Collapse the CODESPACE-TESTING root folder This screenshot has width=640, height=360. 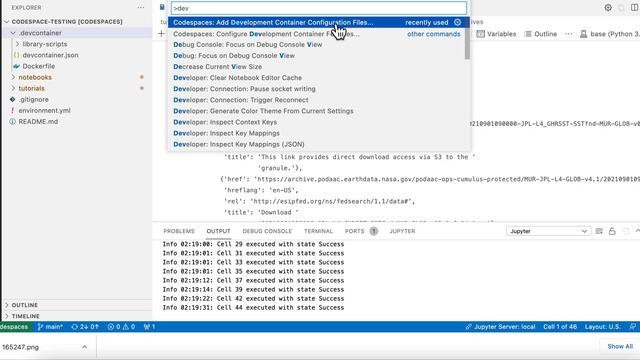pyautogui.click(x=7, y=22)
